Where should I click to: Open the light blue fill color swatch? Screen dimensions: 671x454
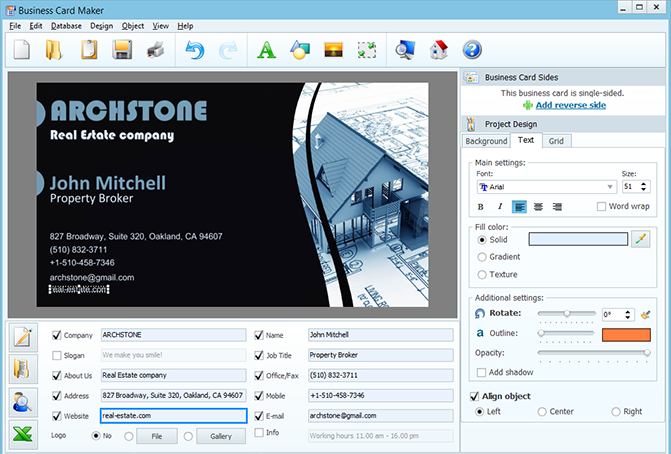[578, 239]
